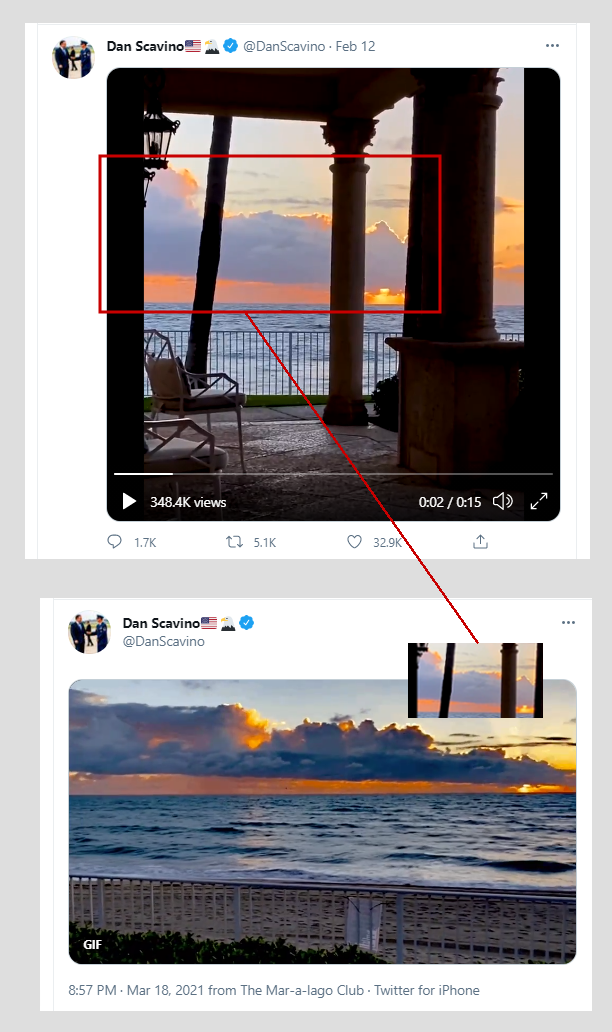Like the tweet with 32.9K hearts
The image size is (612, 1032).
click(x=354, y=542)
